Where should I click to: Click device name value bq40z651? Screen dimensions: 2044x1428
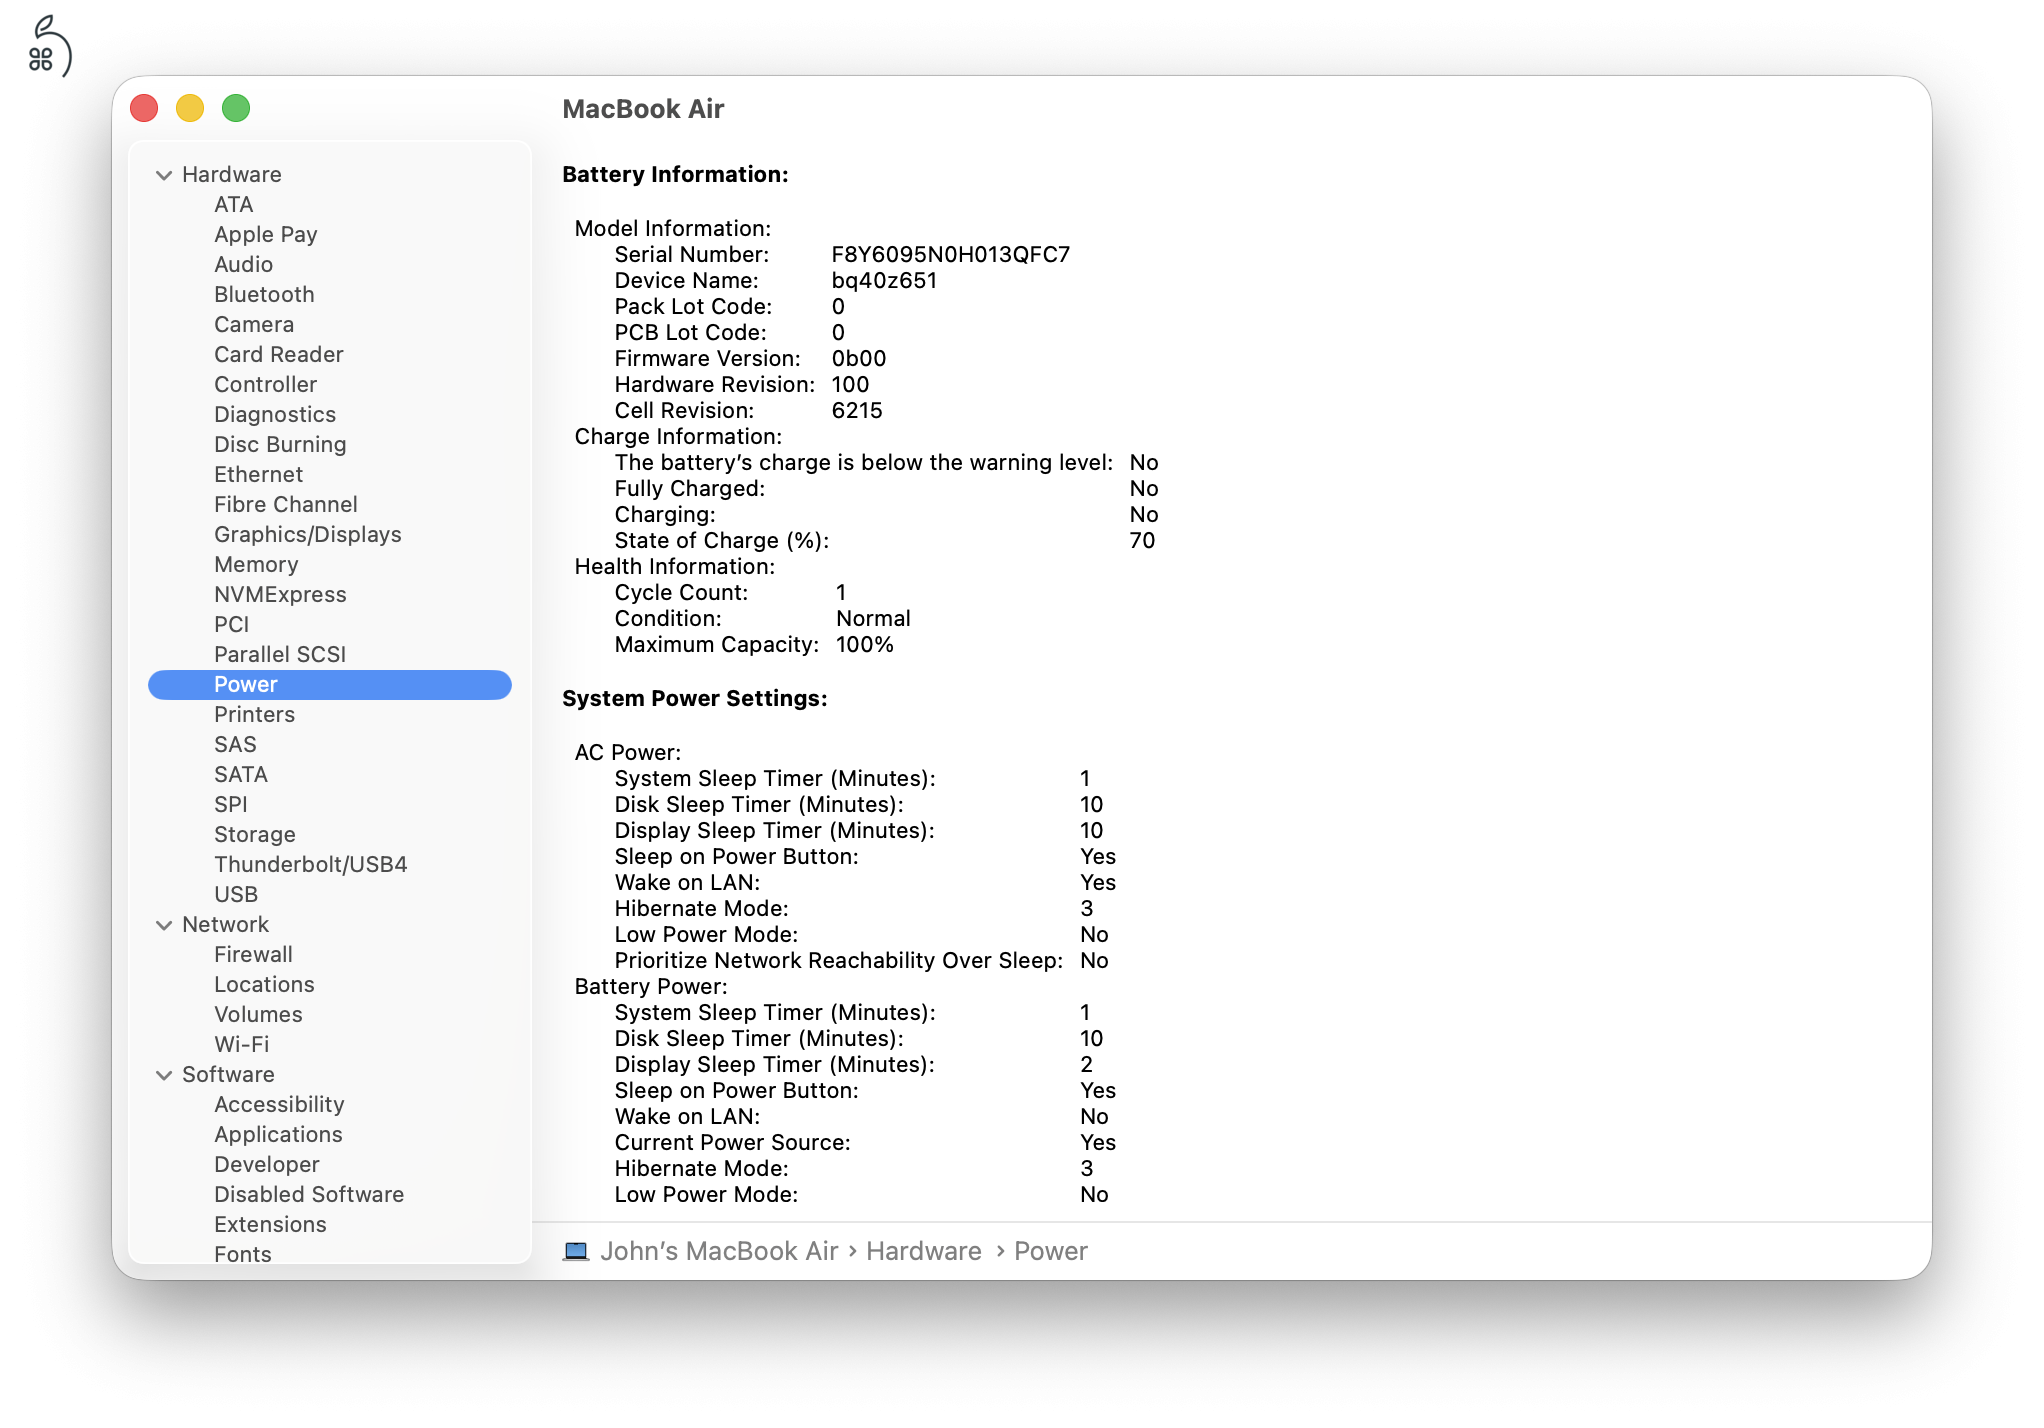coord(884,280)
